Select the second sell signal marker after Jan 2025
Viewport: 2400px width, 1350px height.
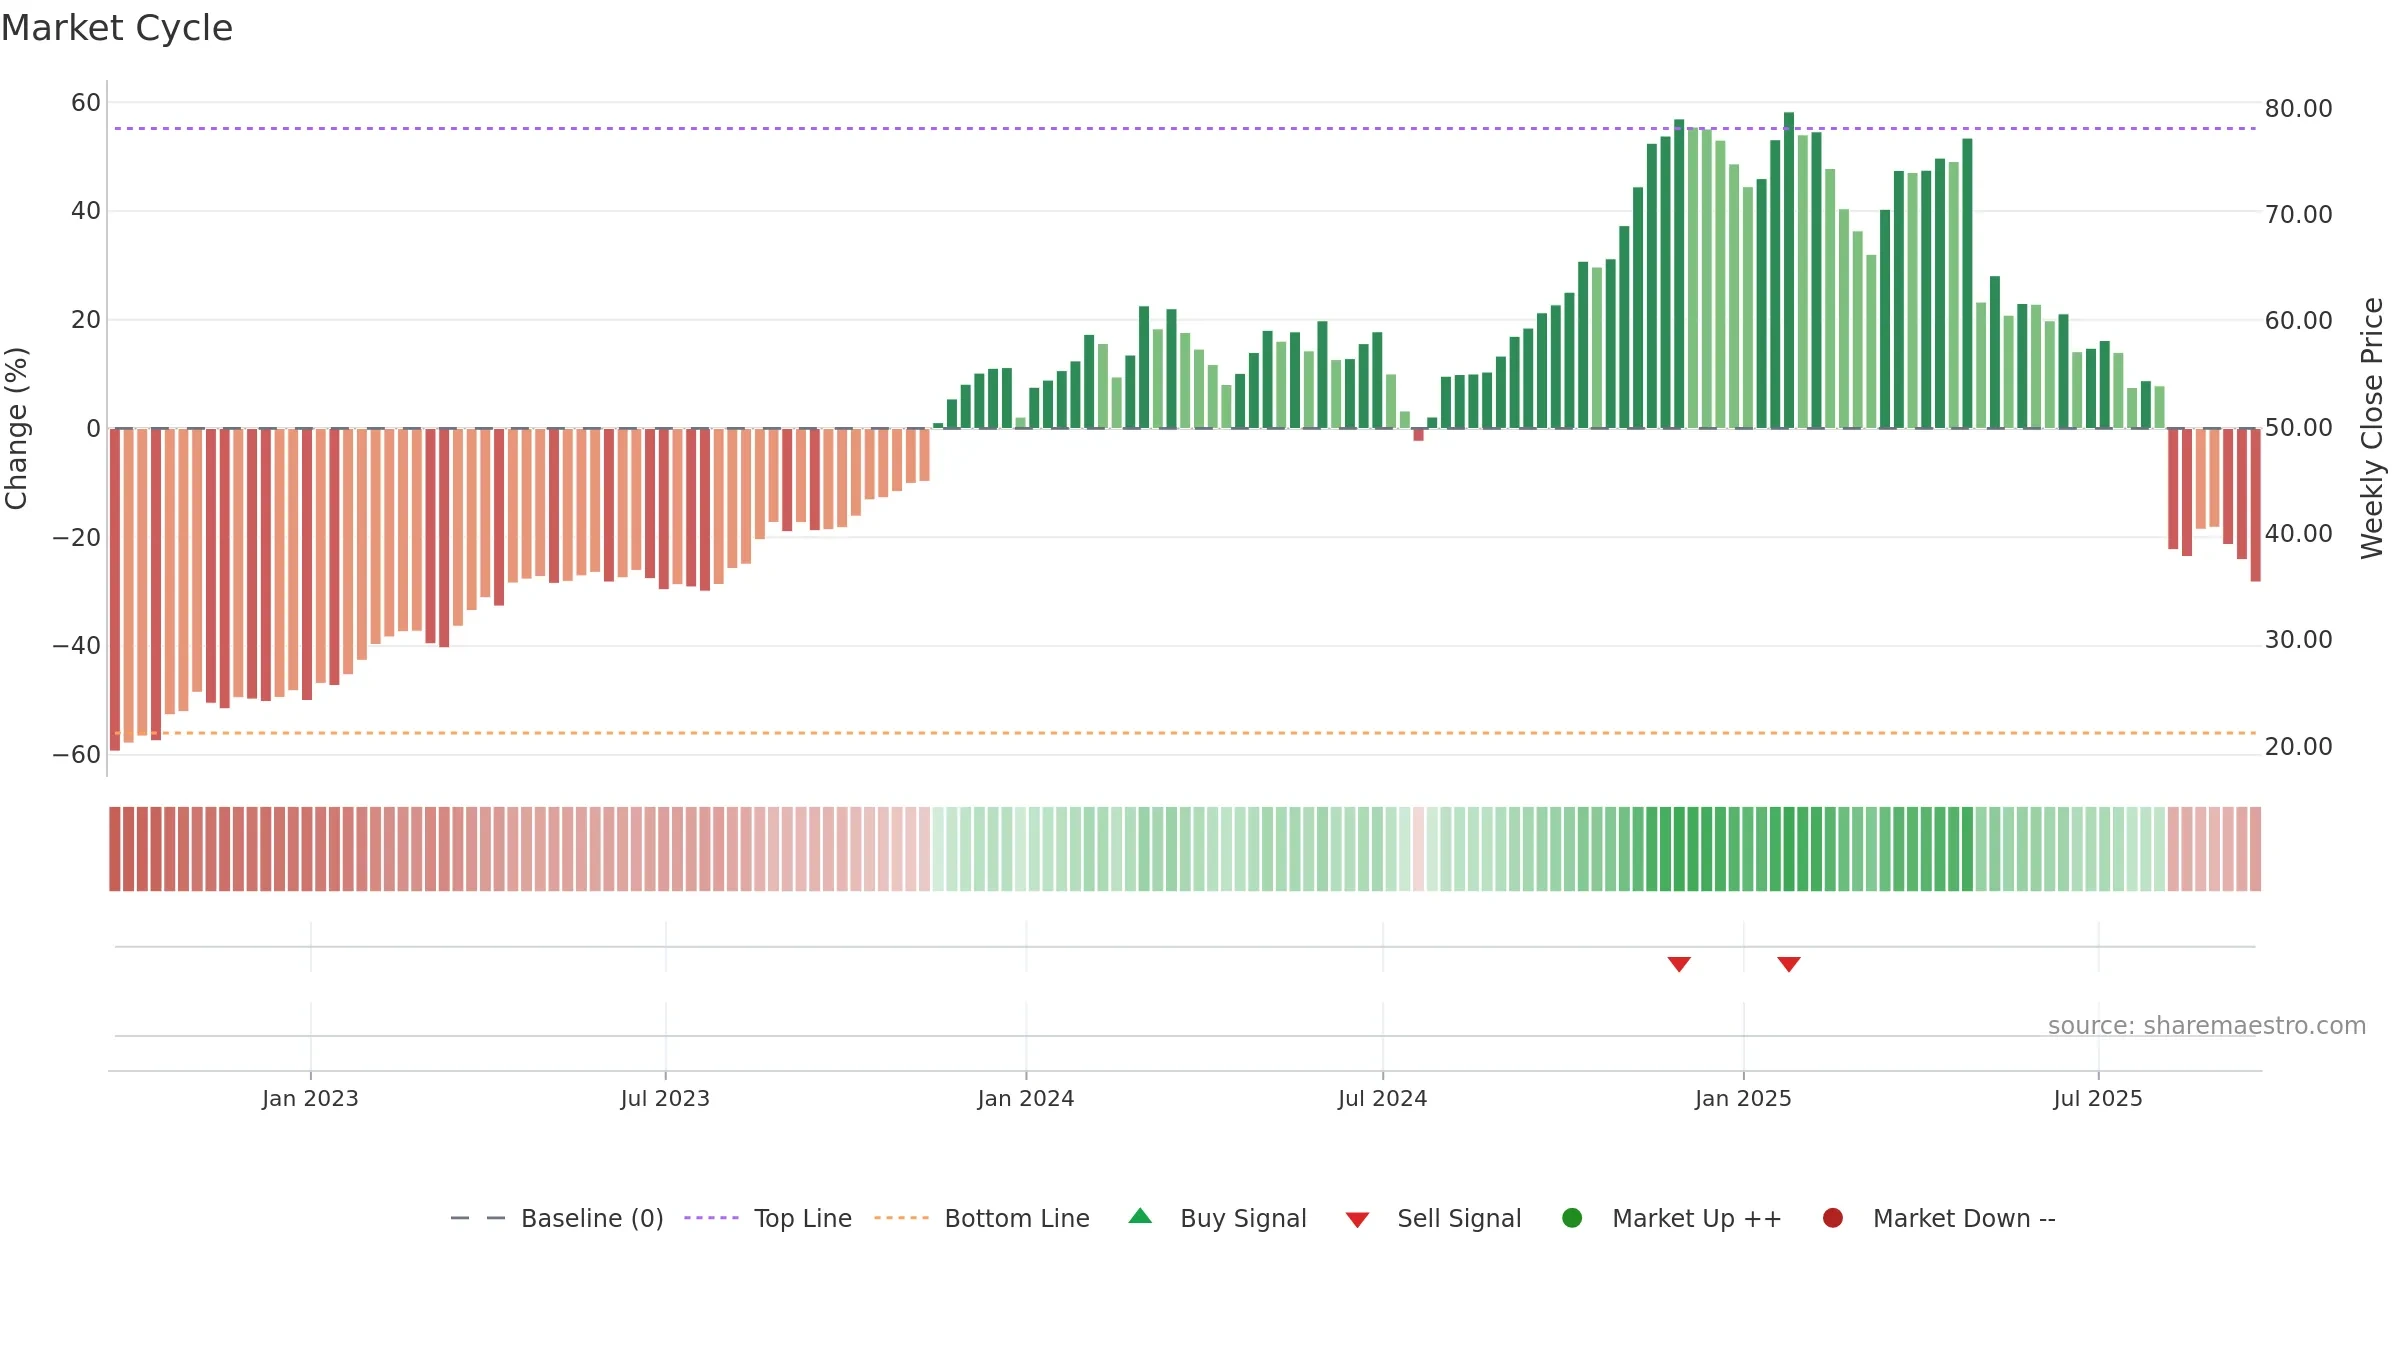tap(1789, 964)
